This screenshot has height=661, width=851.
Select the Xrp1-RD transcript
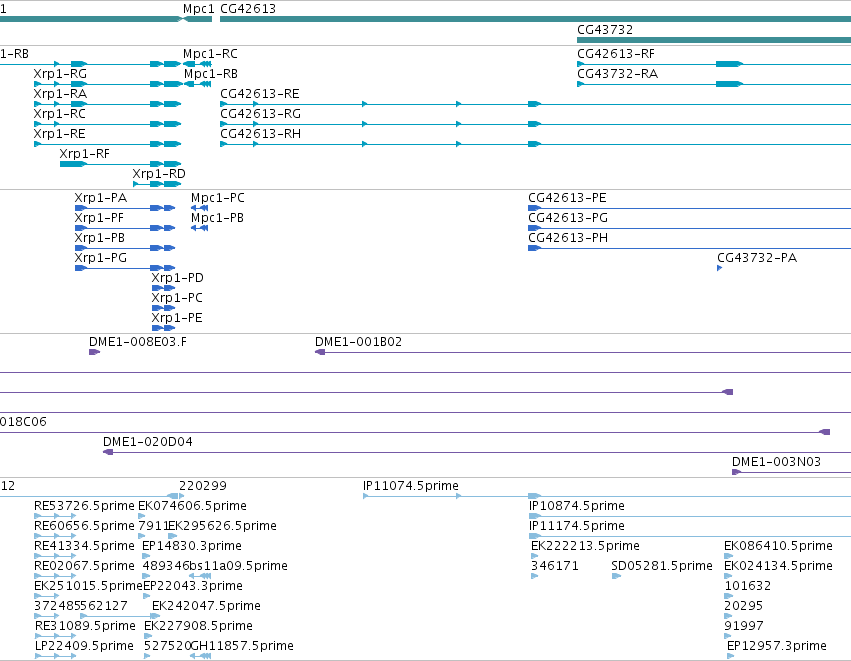coord(159,174)
